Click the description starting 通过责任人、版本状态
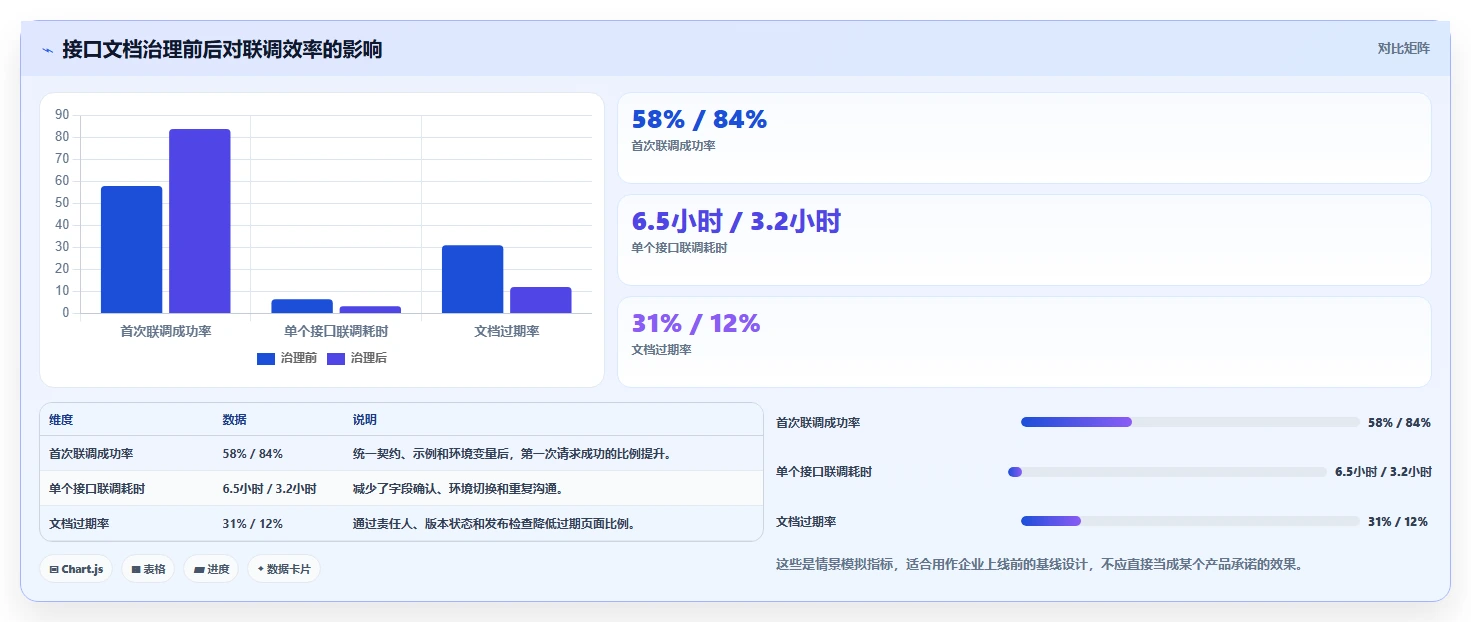 point(496,524)
